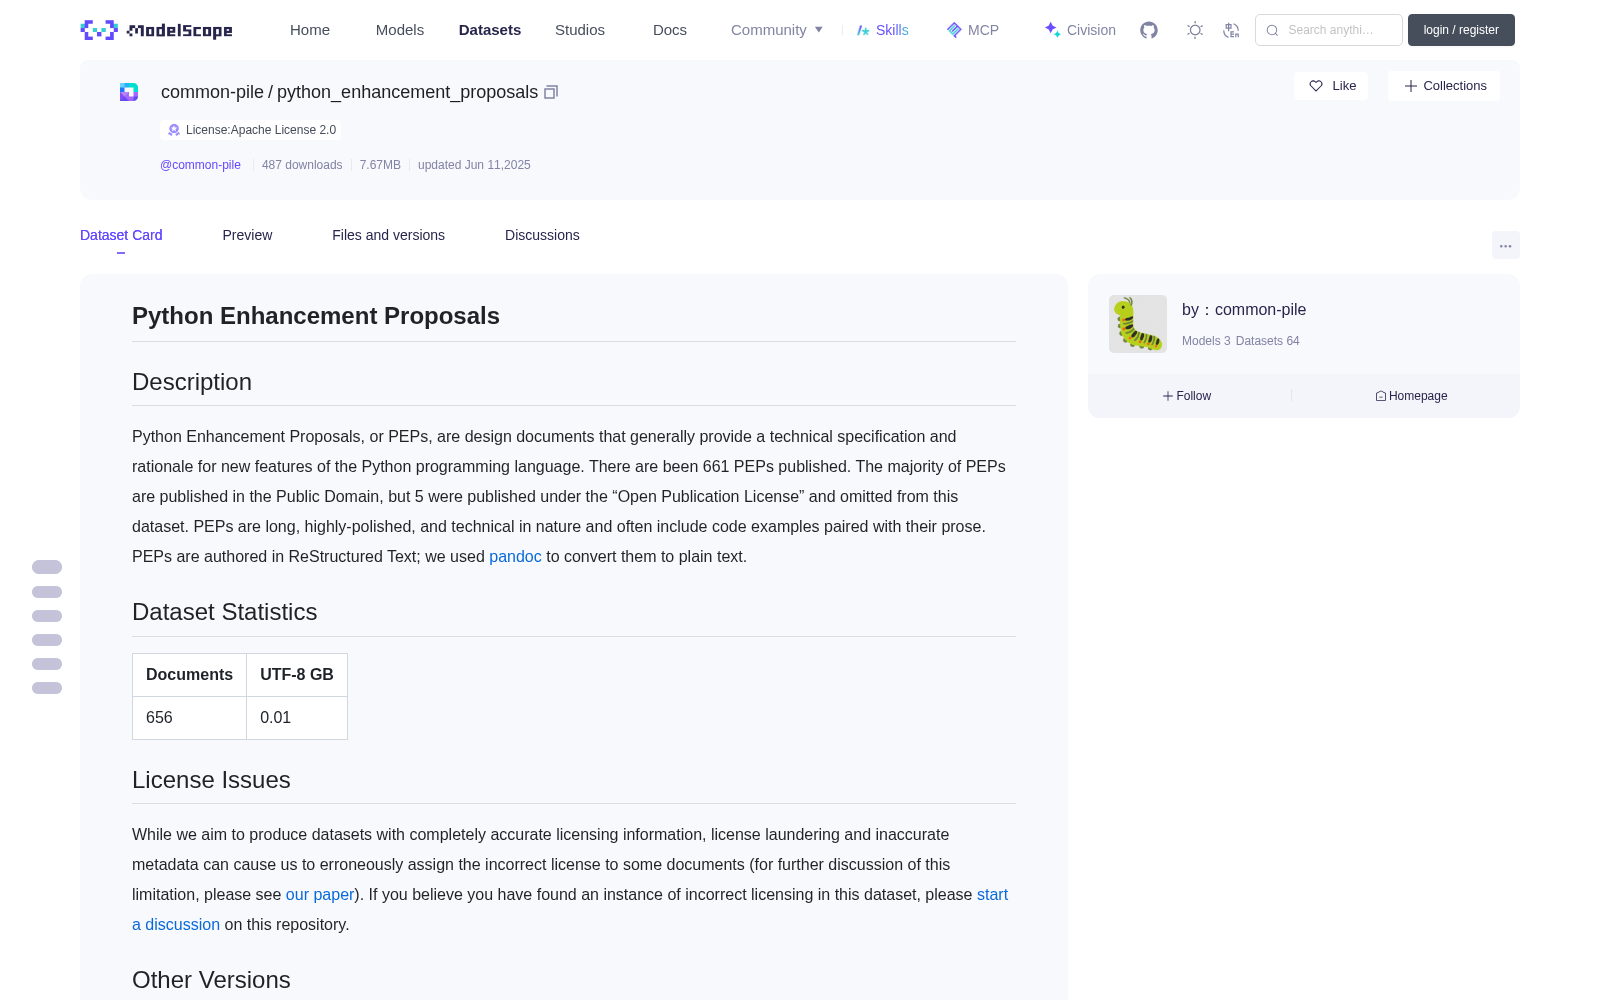Click the '7.67MB' size text
The image size is (1600, 1000).
380,165
